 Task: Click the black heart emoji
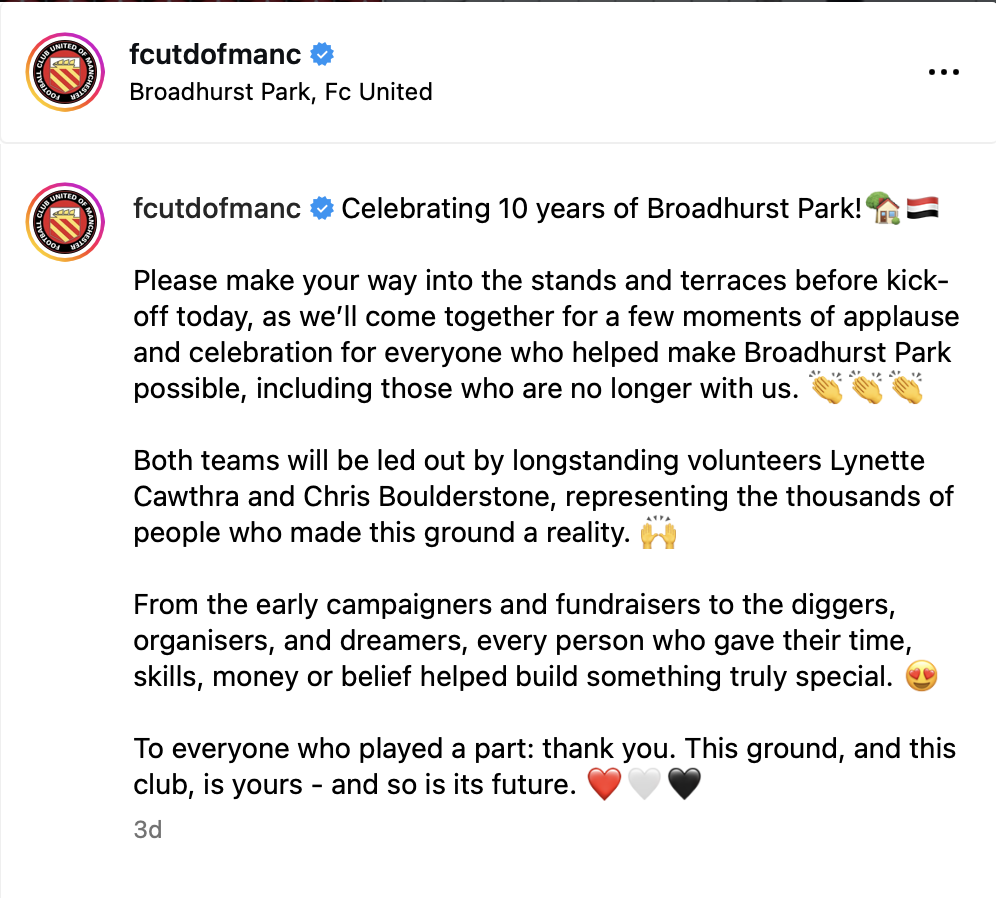click(x=683, y=786)
